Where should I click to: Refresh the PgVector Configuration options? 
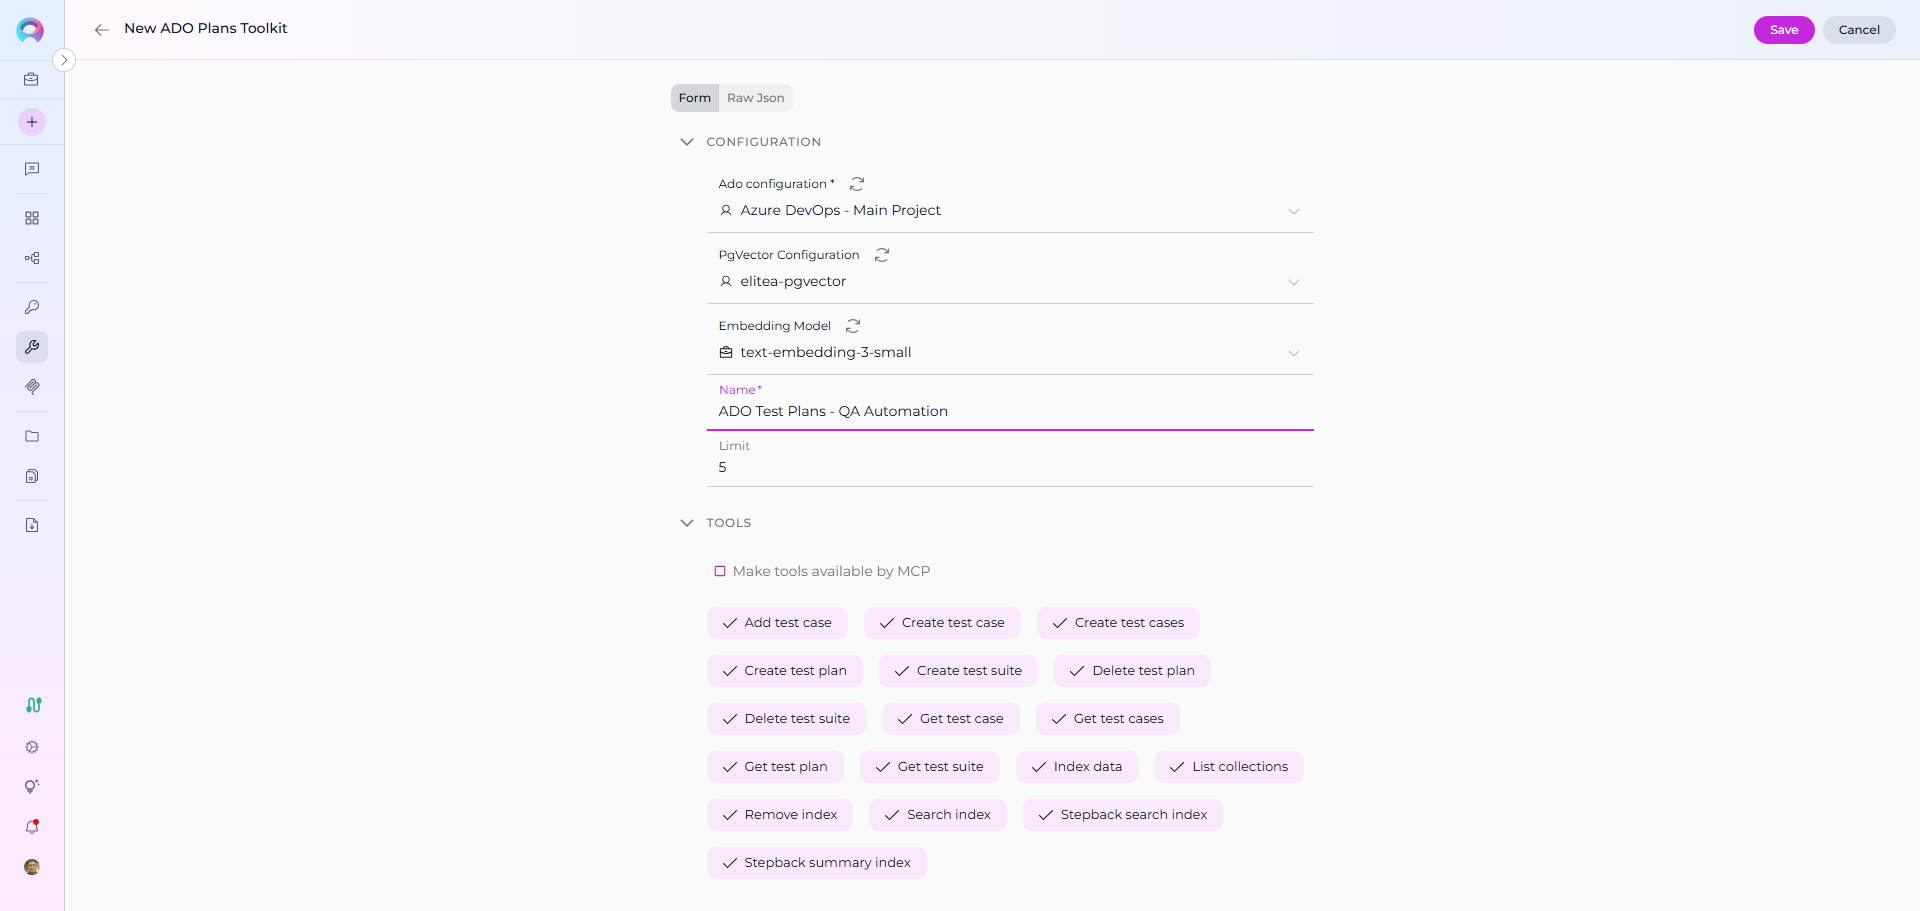tap(882, 255)
